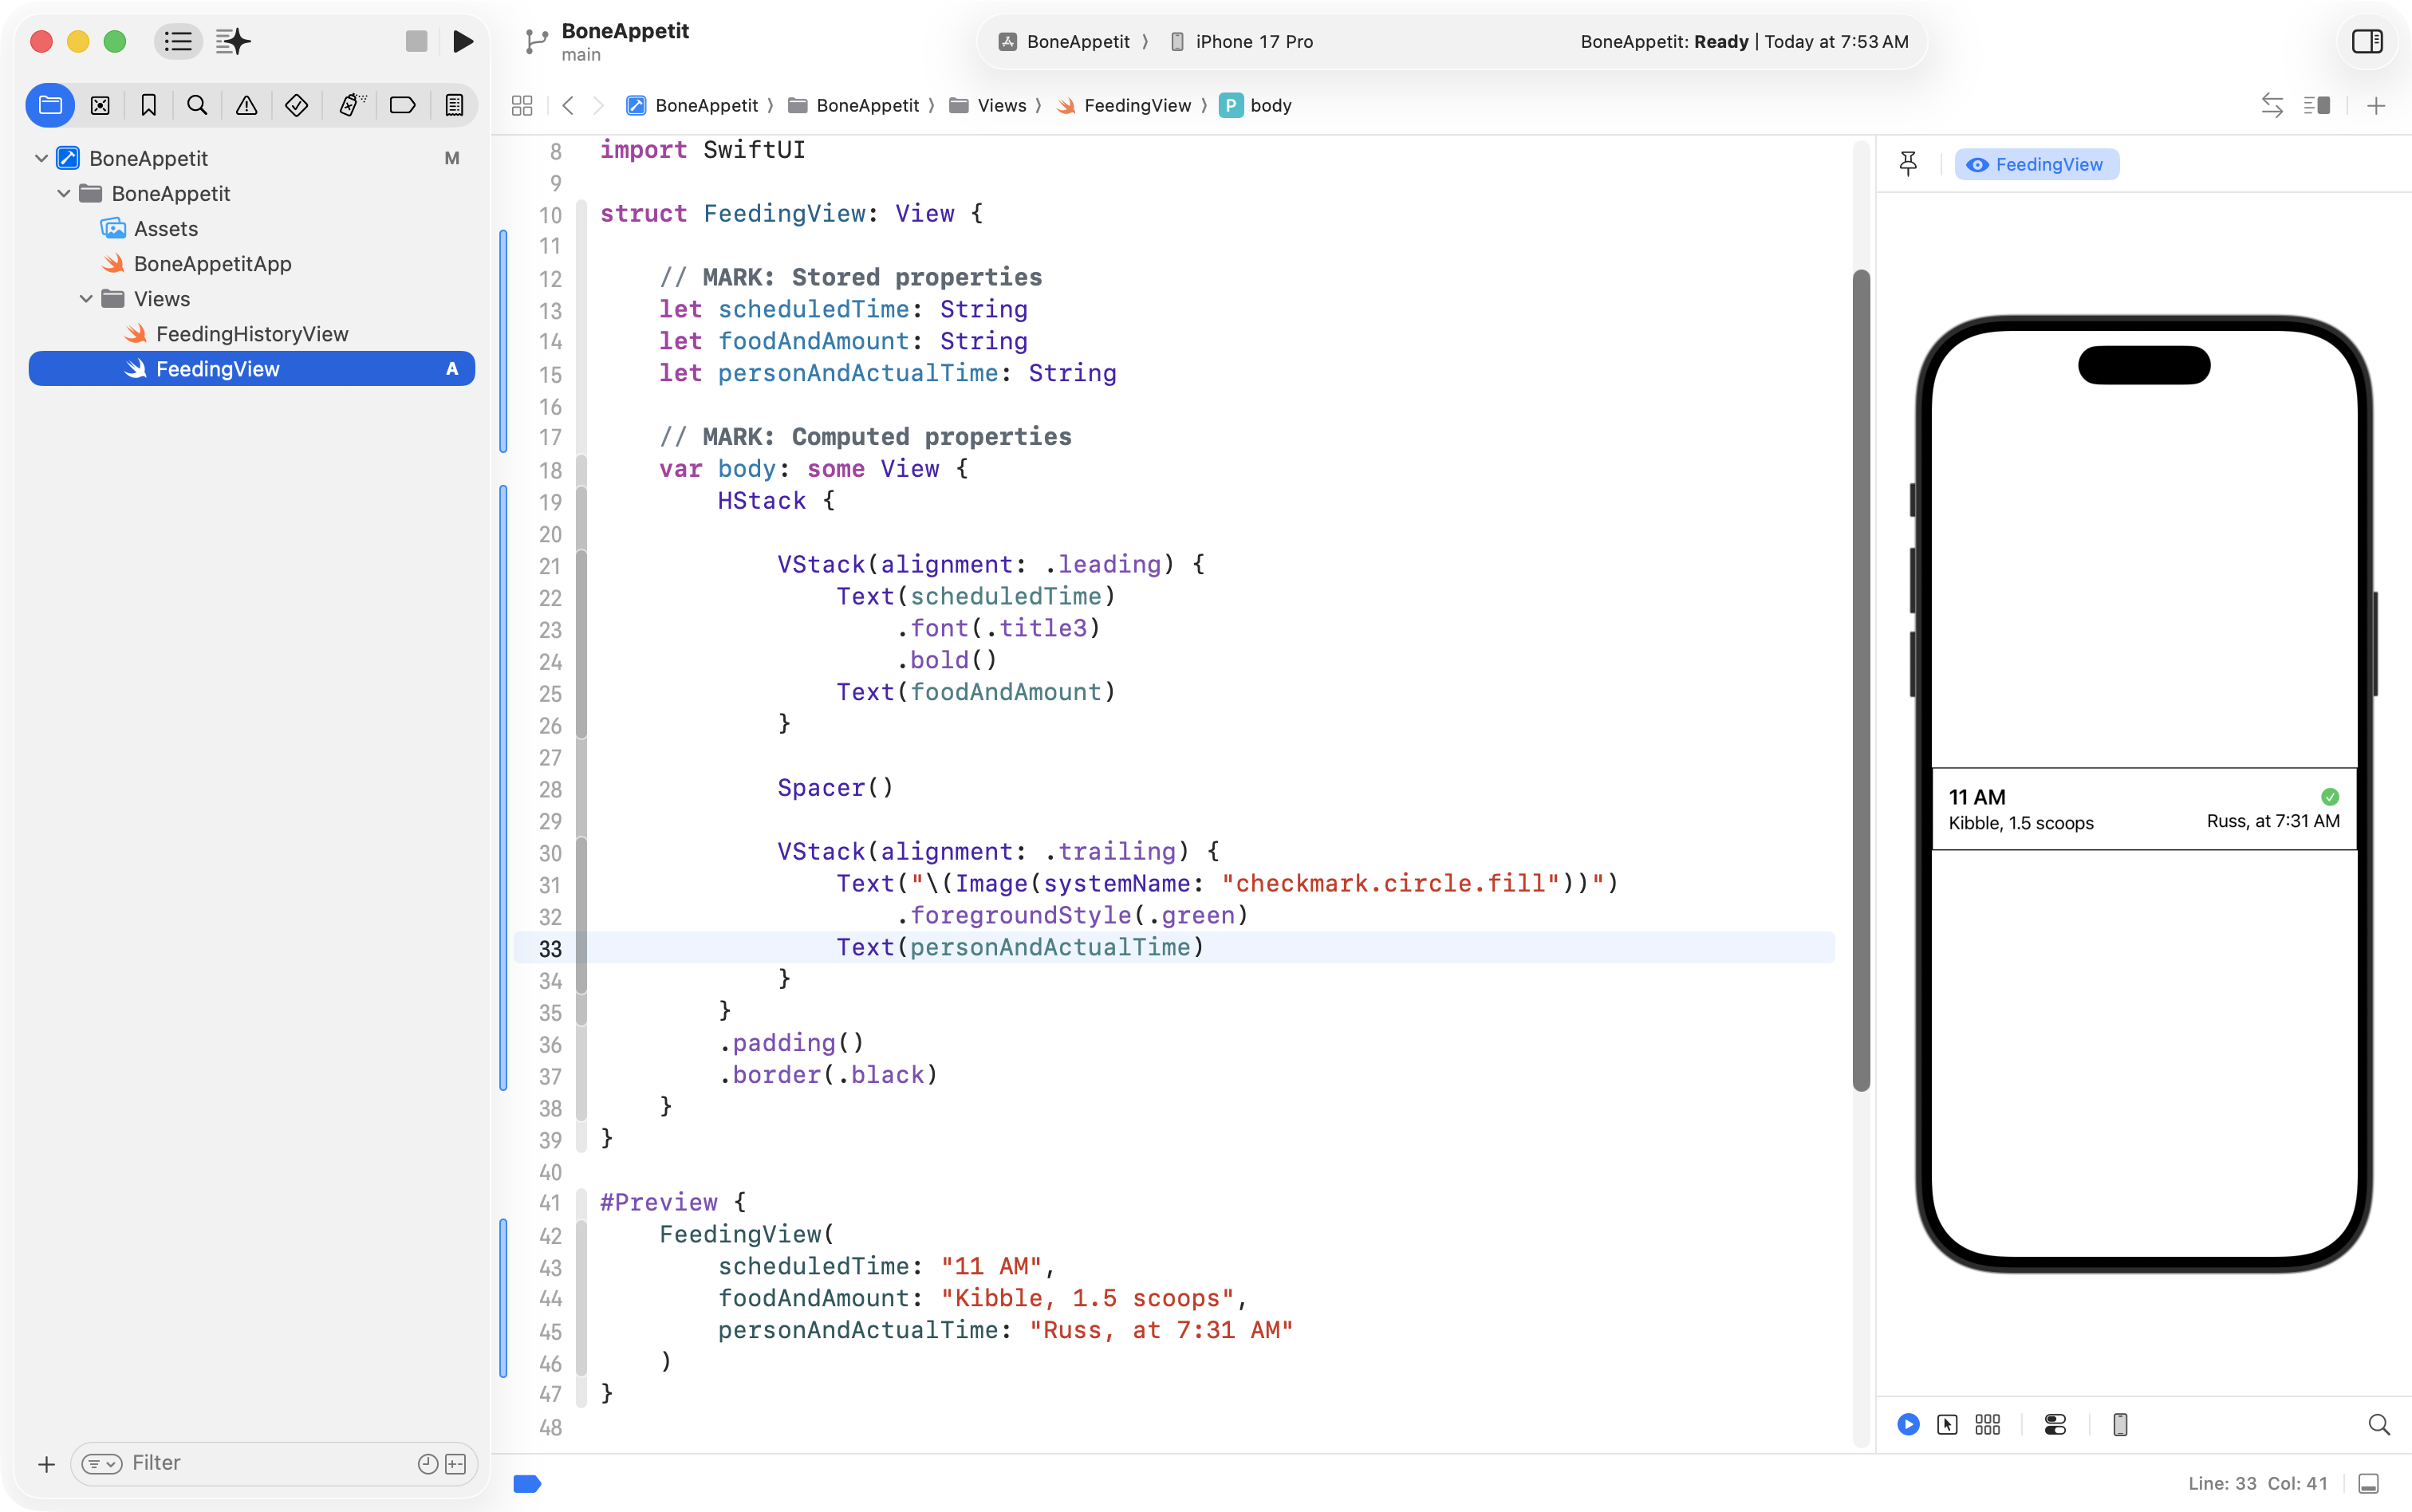The width and height of the screenshot is (2412, 1512).
Task: Open the Issue navigator warning icon
Action: 246,105
